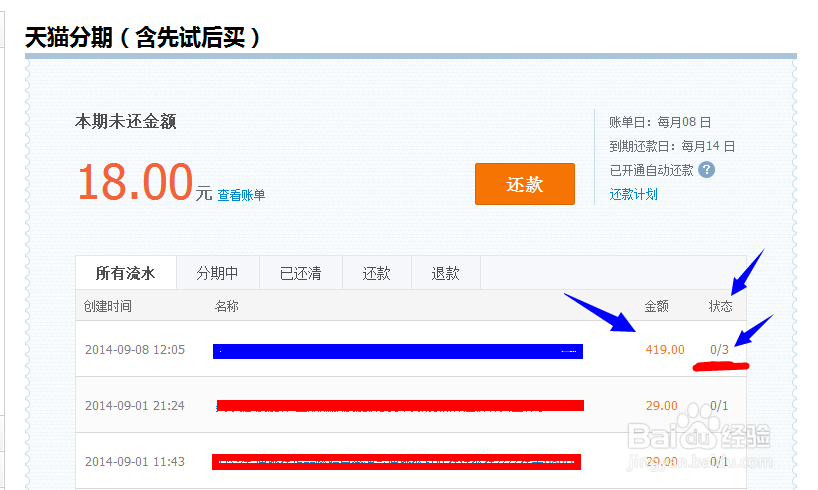This screenshot has width=818, height=490.
Task: Click the help question mark icon beside 已开通自动还款
Action: [x=706, y=170]
